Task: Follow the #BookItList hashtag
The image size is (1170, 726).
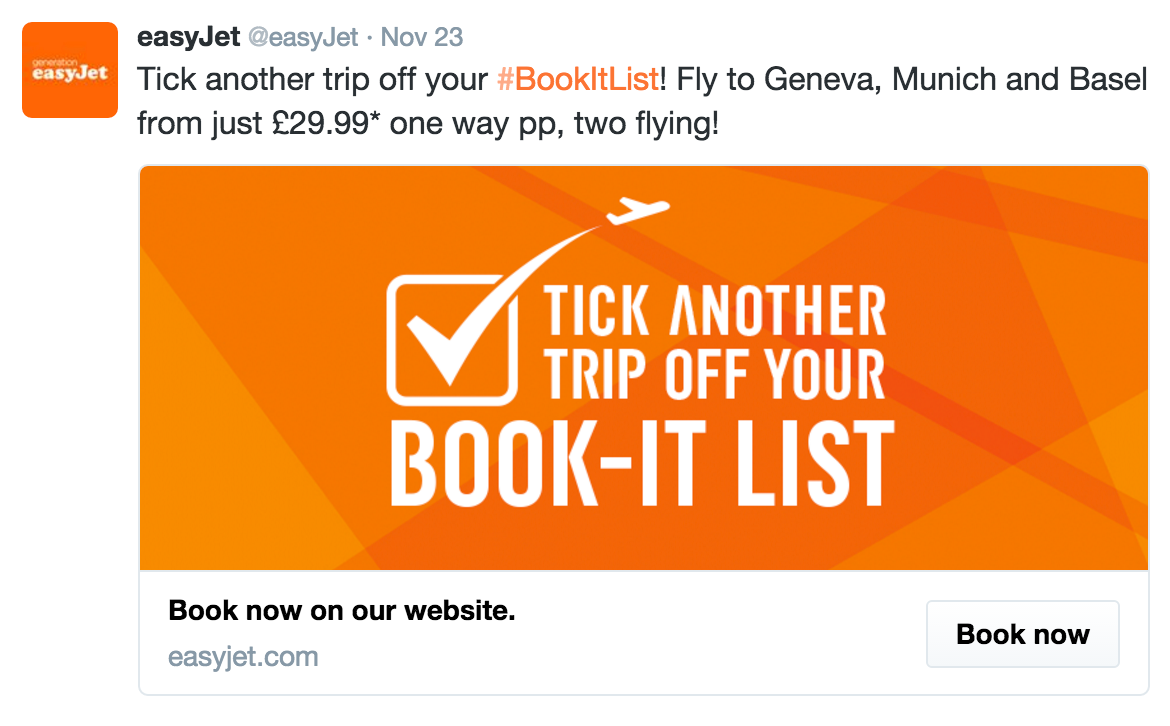Action: pyautogui.click(x=578, y=79)
